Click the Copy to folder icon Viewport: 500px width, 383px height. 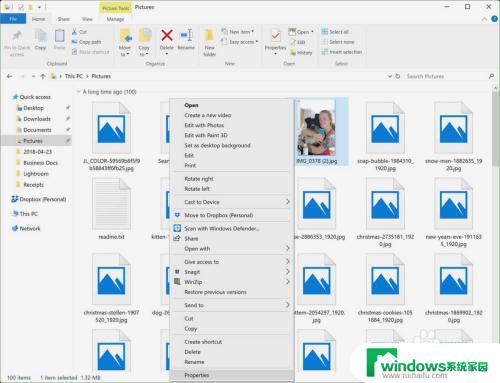[145, 36]
